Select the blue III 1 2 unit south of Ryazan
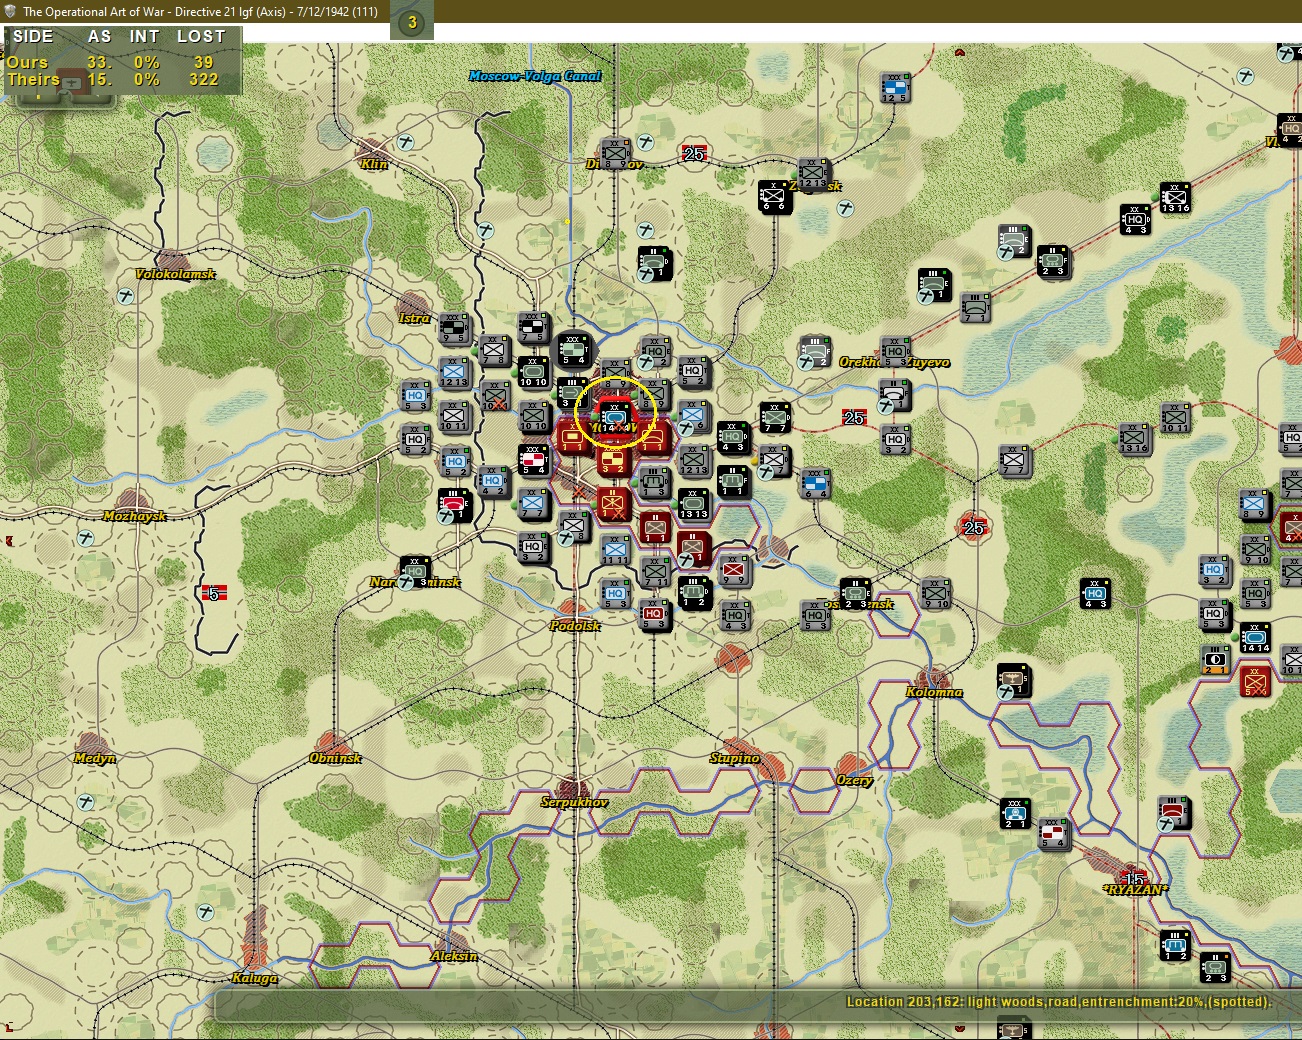This screenshot has height=1040, width=1302. click(1174, 945)
